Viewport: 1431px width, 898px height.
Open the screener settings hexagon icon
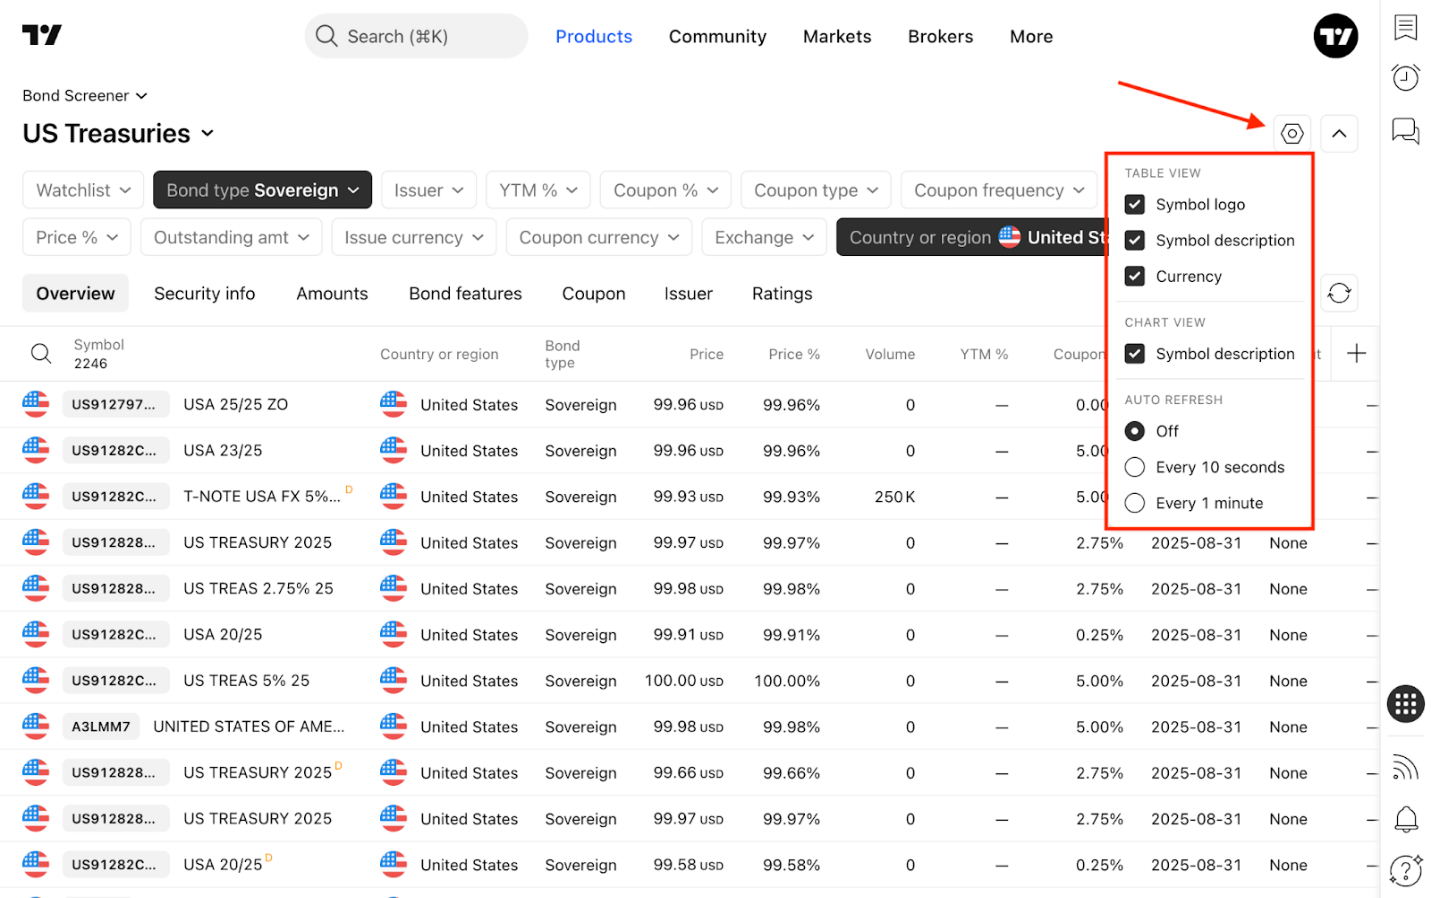click(1292, 133)
